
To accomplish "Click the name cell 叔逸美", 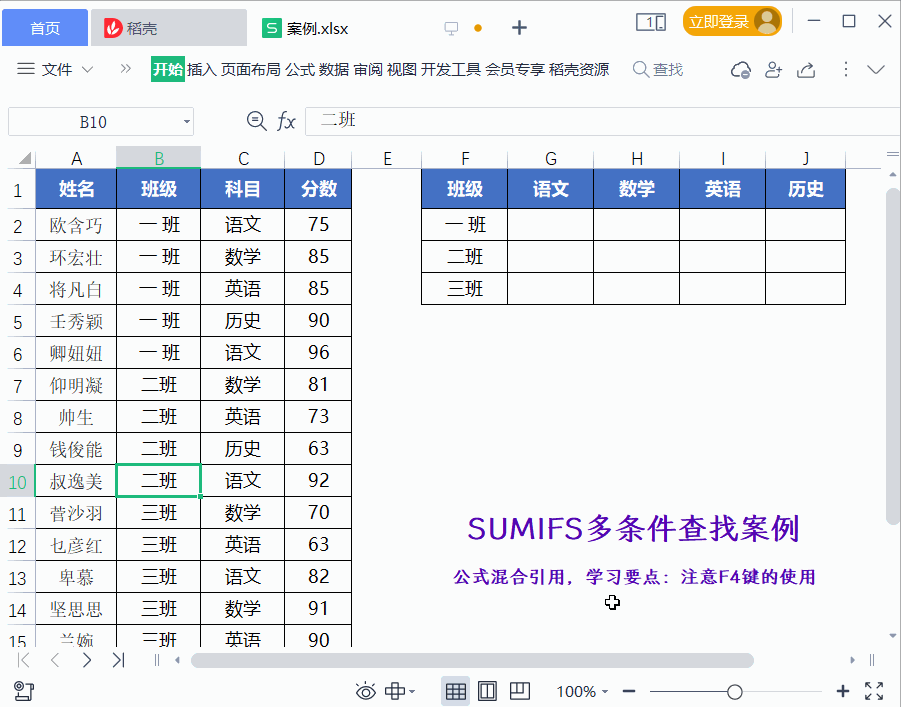I will pyautogui.click(x=76, y=481).
